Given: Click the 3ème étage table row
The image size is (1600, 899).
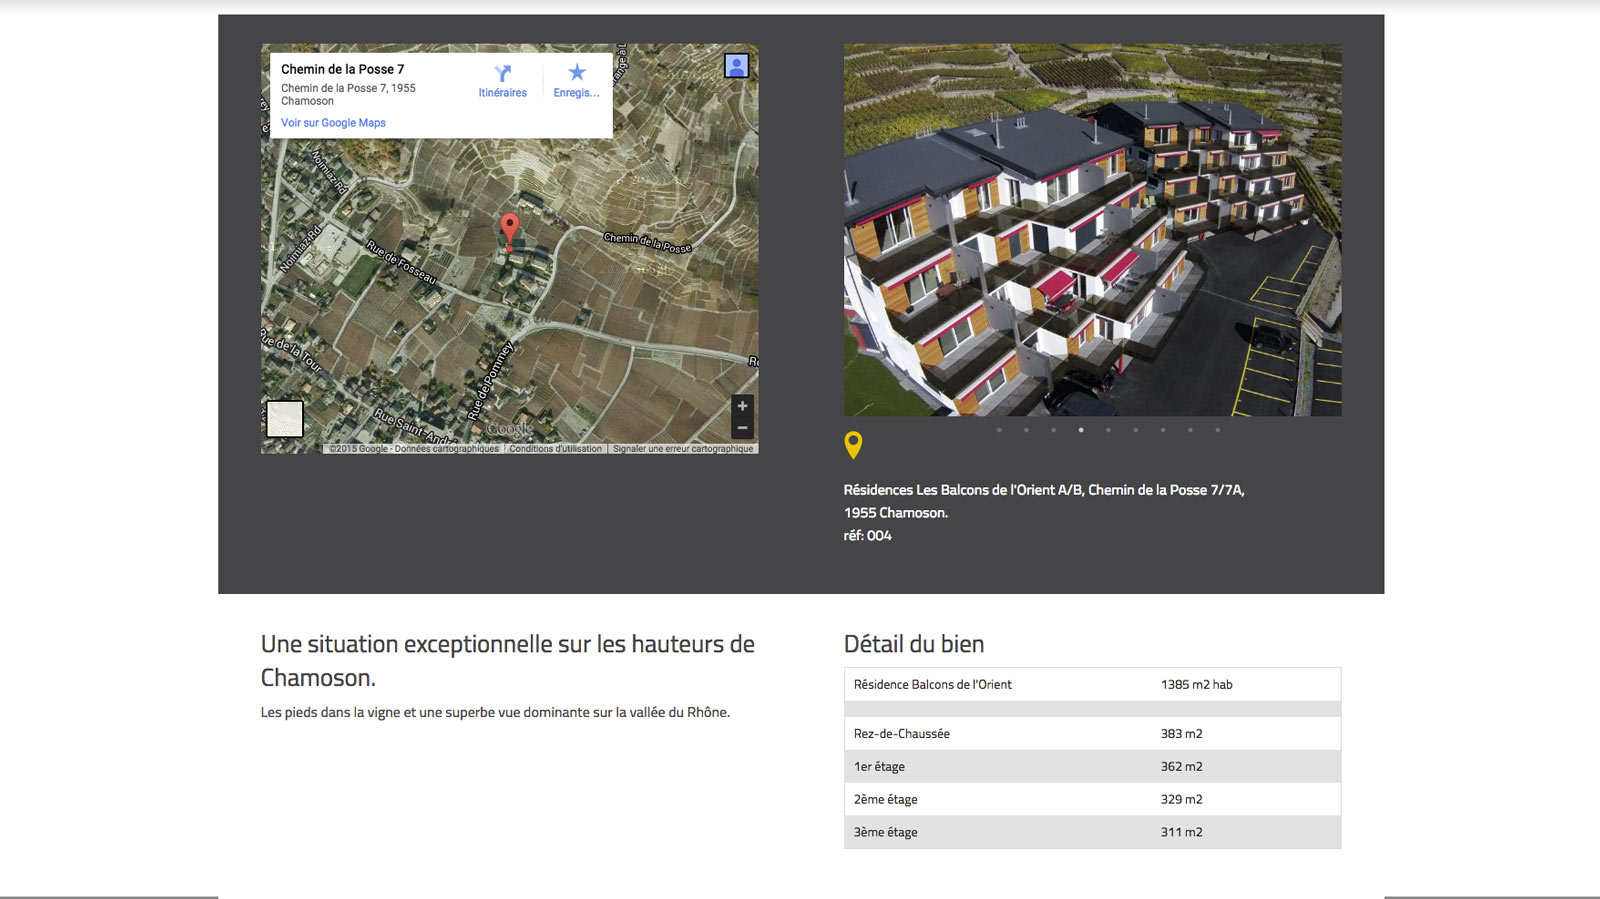Looking at the screenshot, I should pyautogui.click(x=1092, y=832).
